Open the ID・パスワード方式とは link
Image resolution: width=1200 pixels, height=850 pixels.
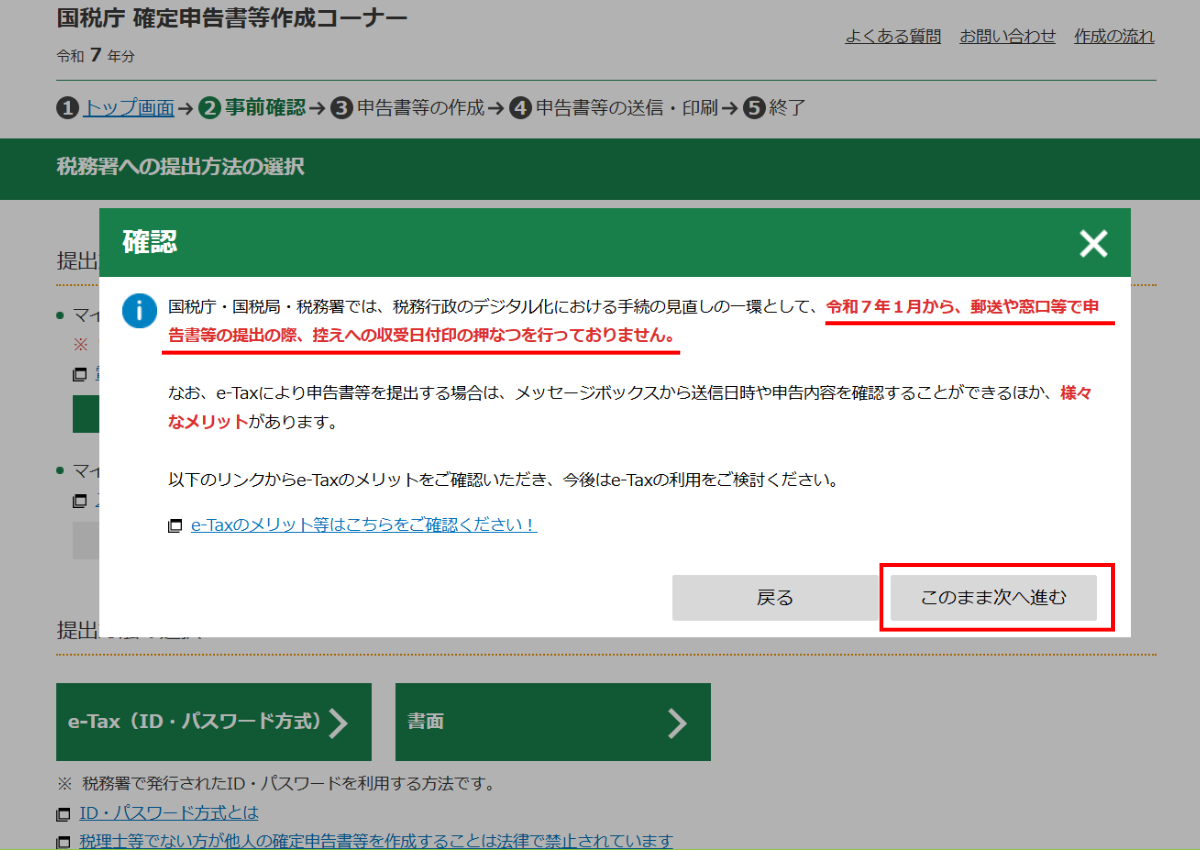click(x=168, y=813)
